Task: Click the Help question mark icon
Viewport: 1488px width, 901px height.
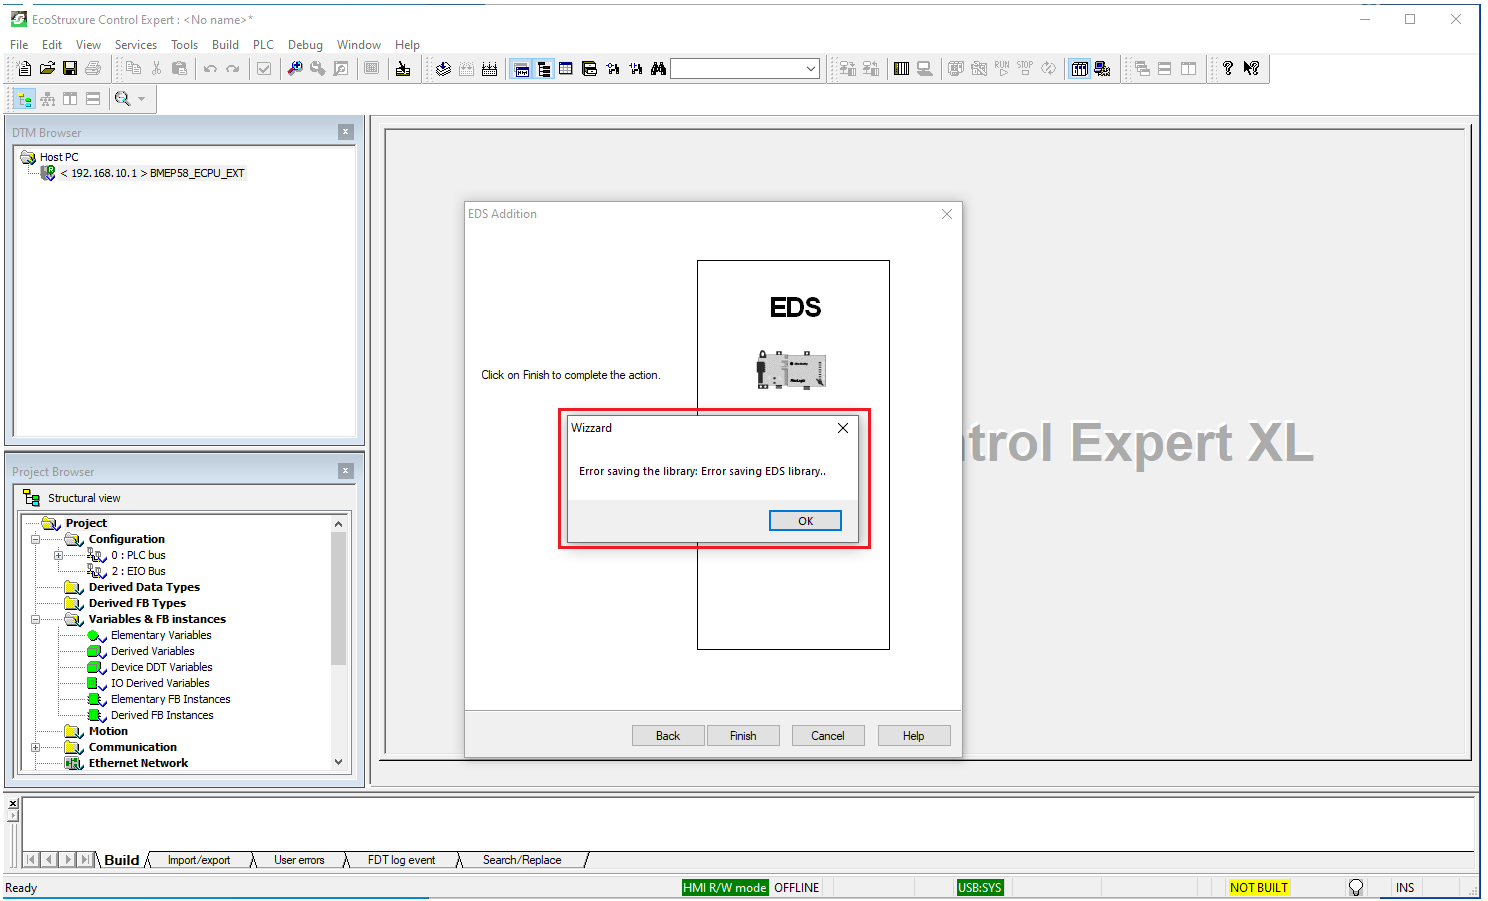Action: (x=1228, y=69)
